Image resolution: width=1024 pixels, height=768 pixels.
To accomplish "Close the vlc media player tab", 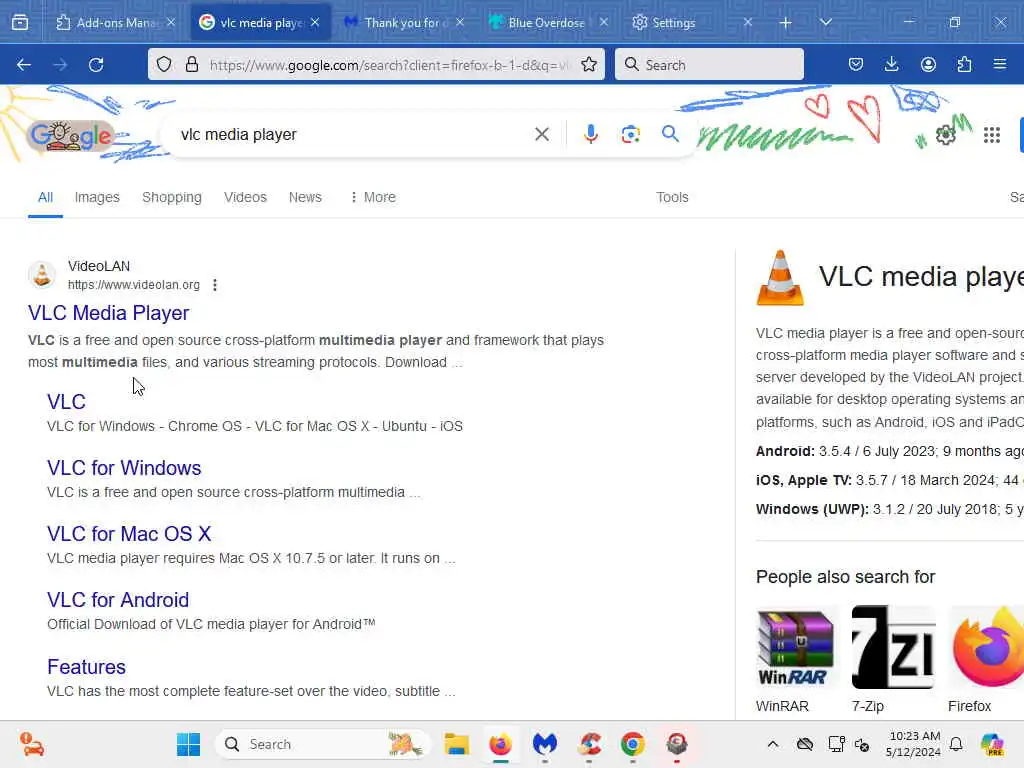I will tap(315, 23).
